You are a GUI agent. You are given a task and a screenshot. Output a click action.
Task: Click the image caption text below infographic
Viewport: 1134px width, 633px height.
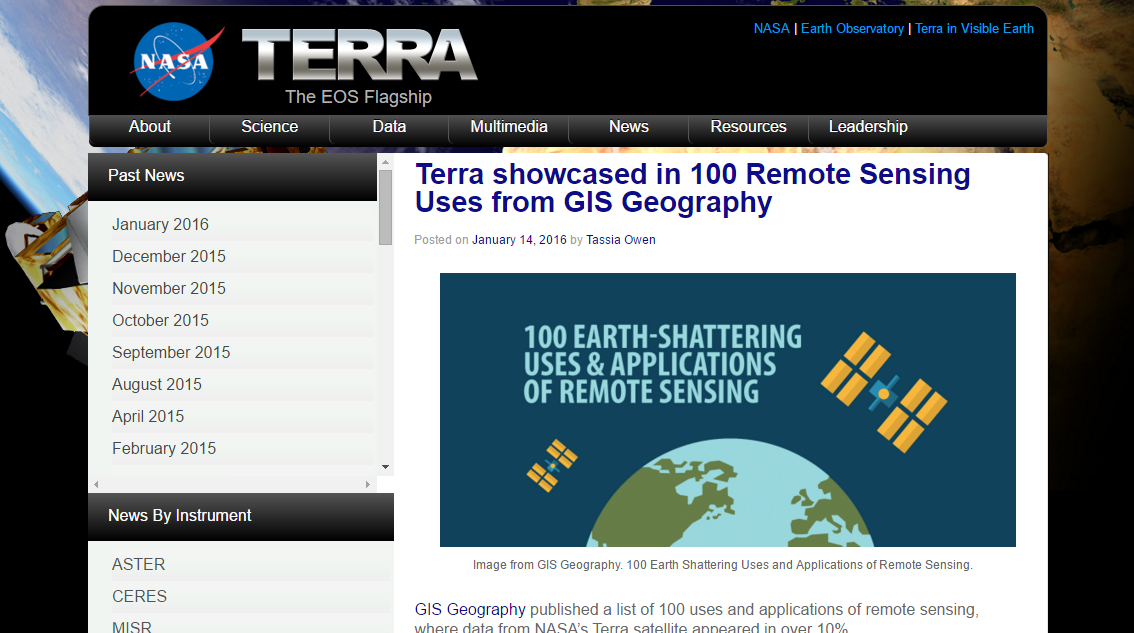[x=722, y=564]
